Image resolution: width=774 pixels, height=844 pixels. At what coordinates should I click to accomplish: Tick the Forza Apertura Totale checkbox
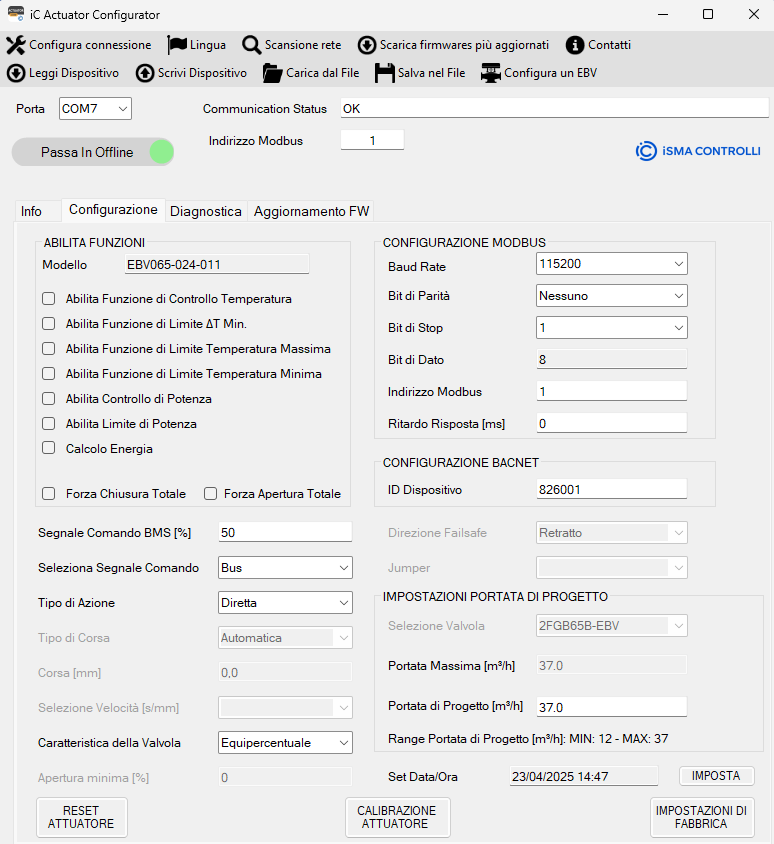tap(210, 493)
